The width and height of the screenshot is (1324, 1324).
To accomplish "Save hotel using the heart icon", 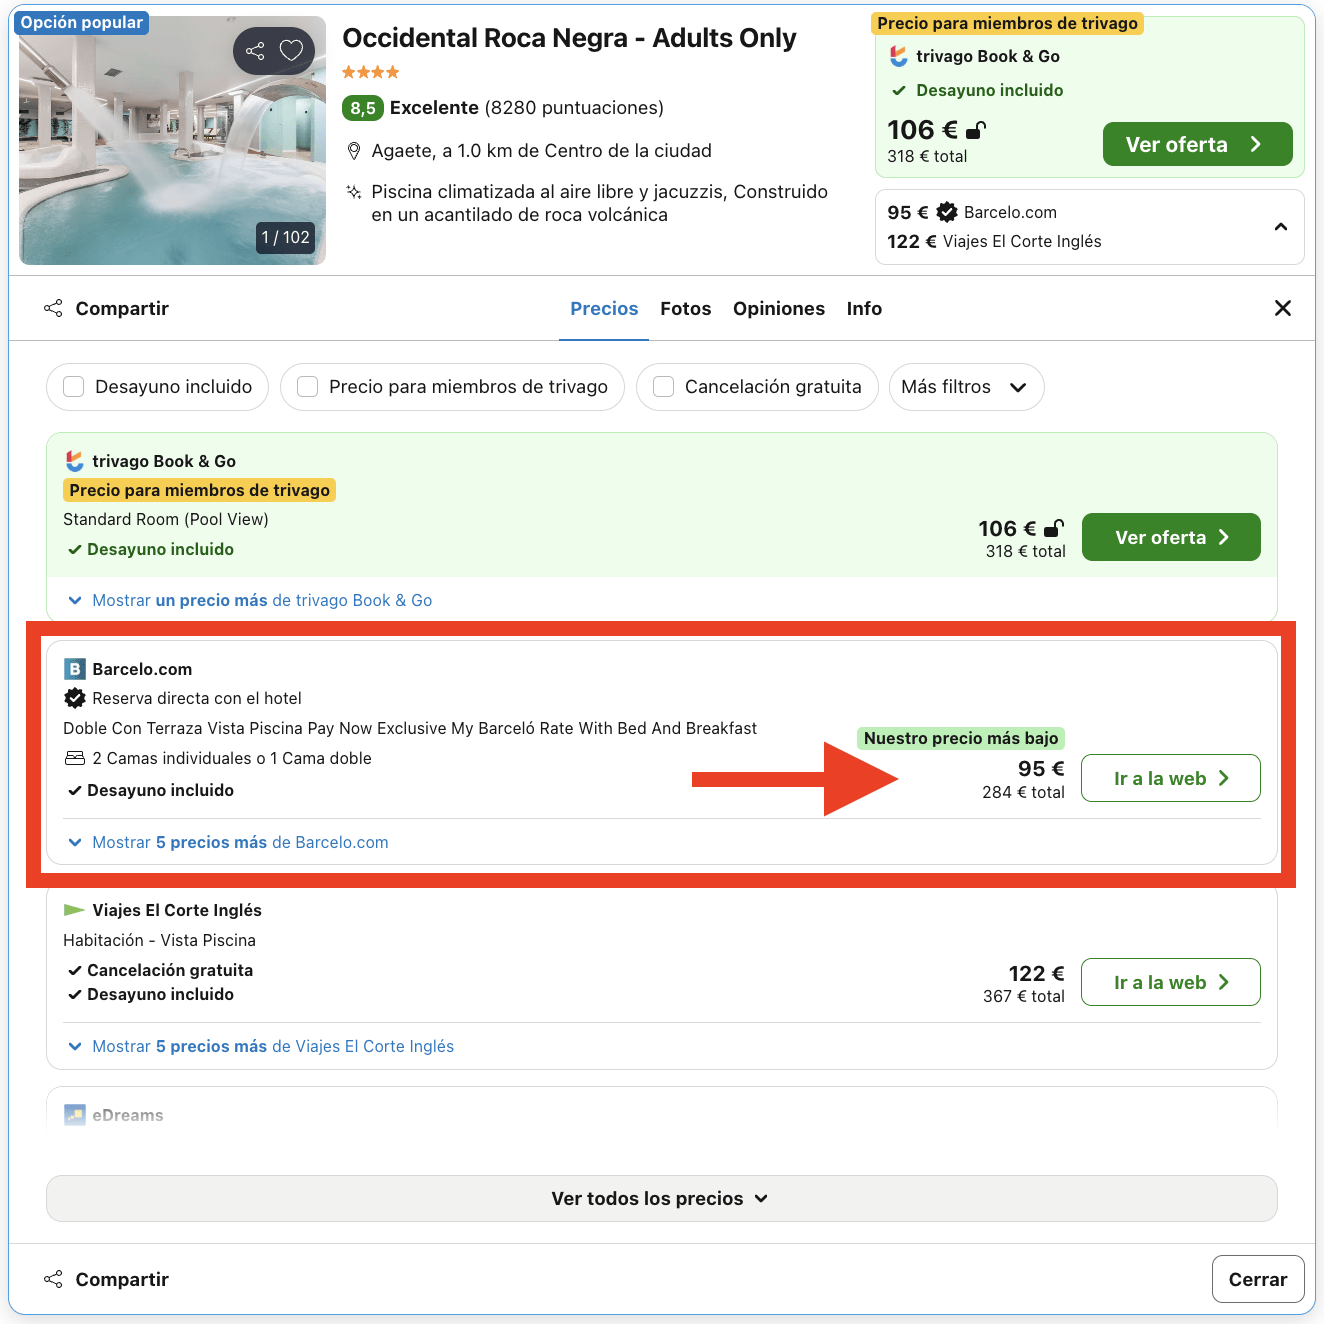I will 292,49.
